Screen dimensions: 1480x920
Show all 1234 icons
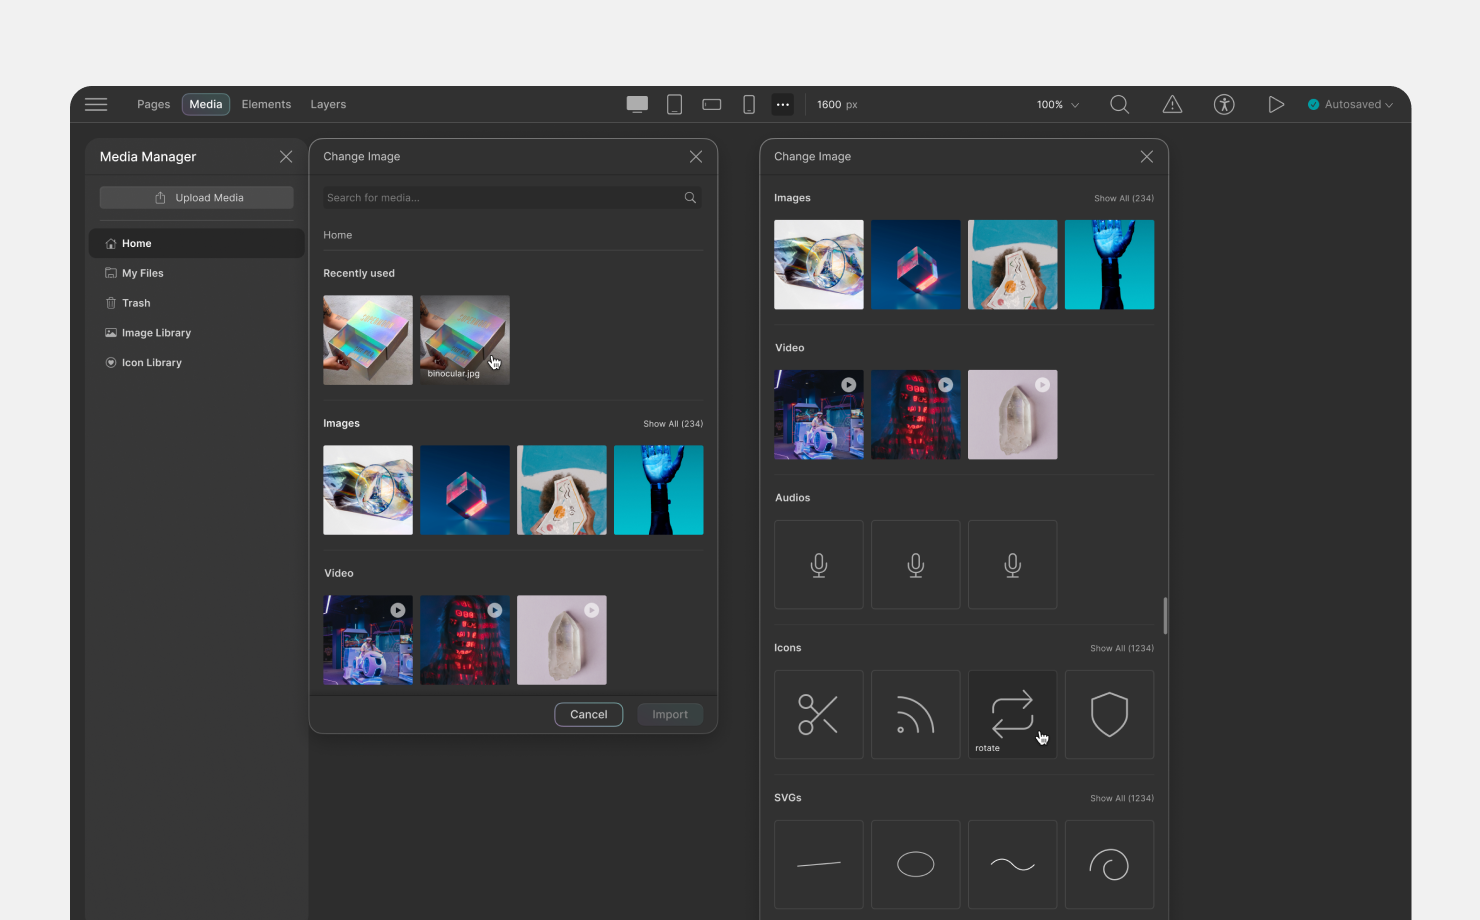(1122, 648)
